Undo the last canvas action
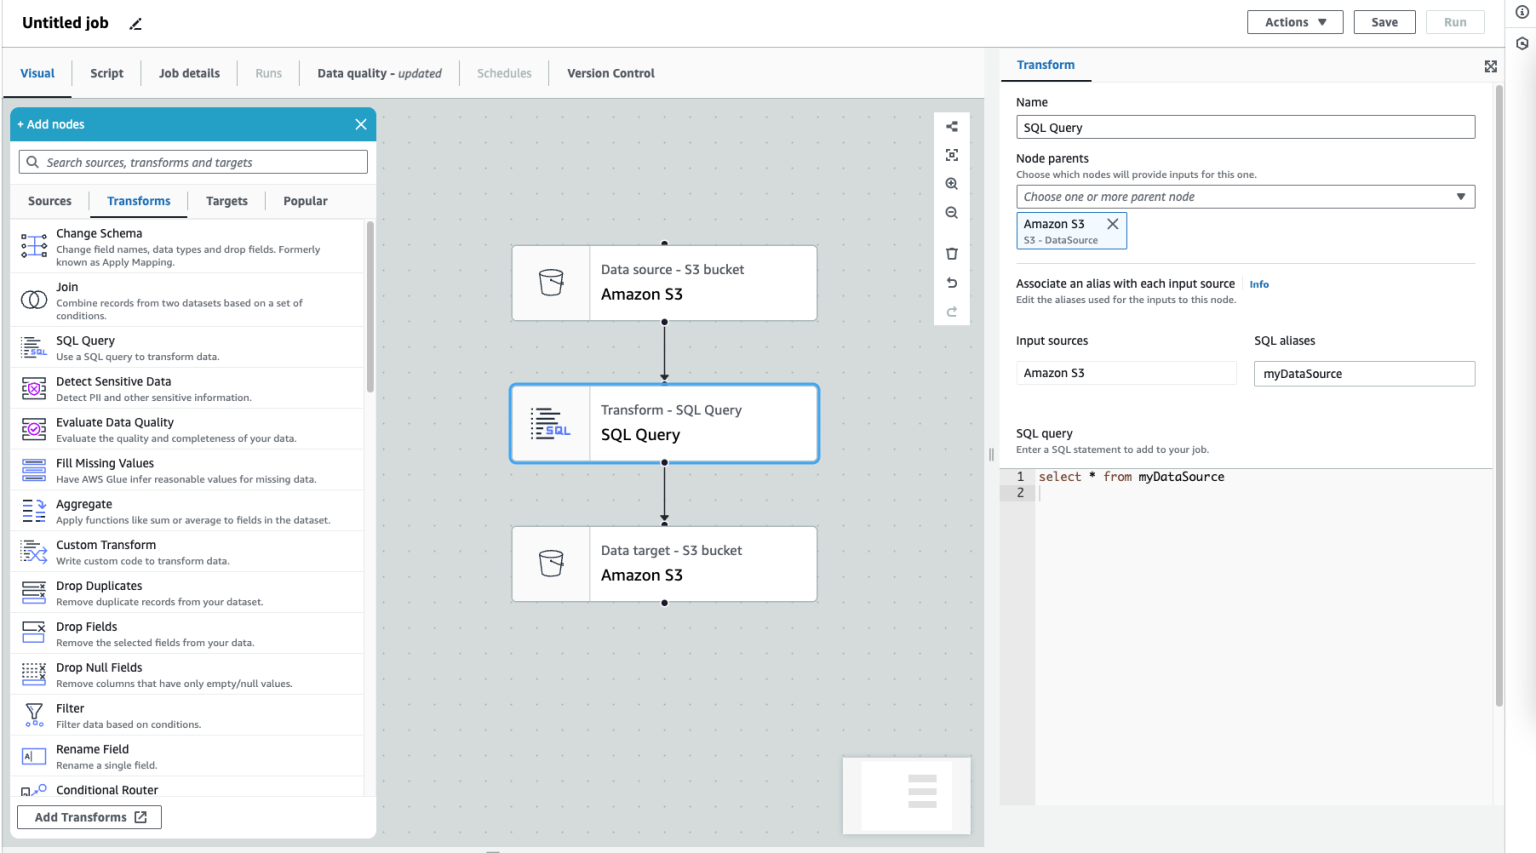This screenshot has height=853, width=1536. [951, 283]
